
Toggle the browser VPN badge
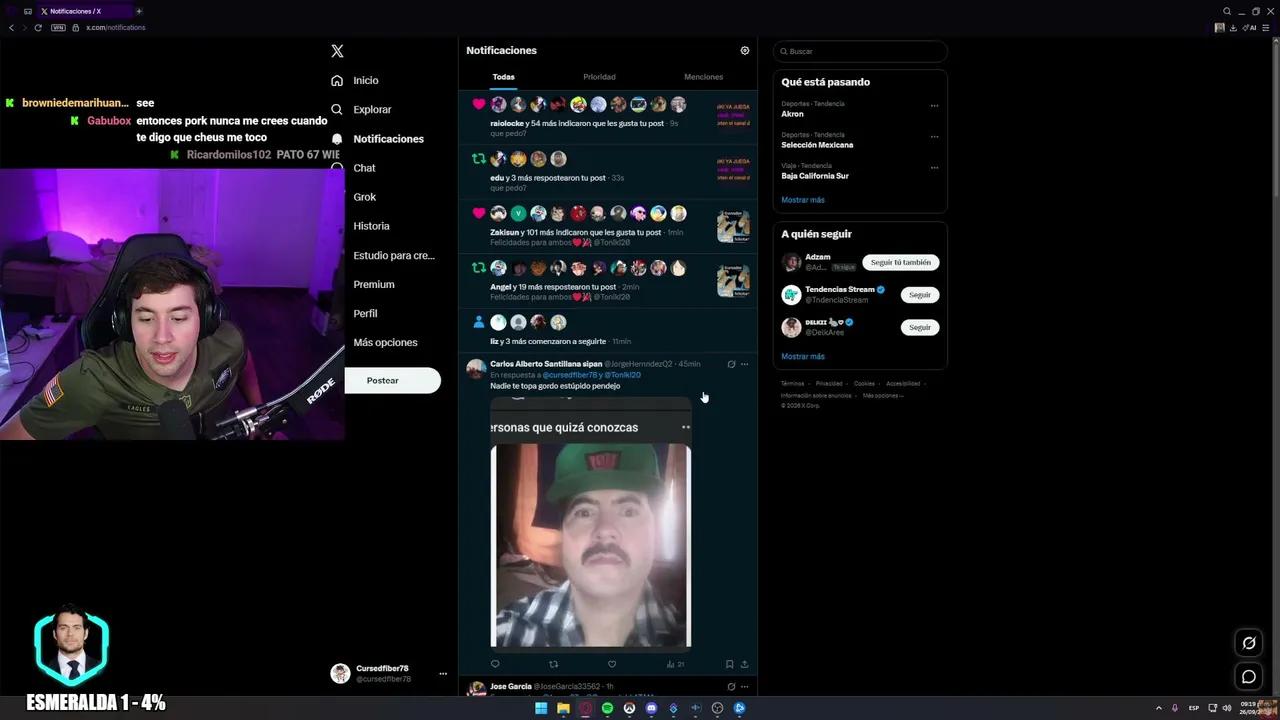58,28
